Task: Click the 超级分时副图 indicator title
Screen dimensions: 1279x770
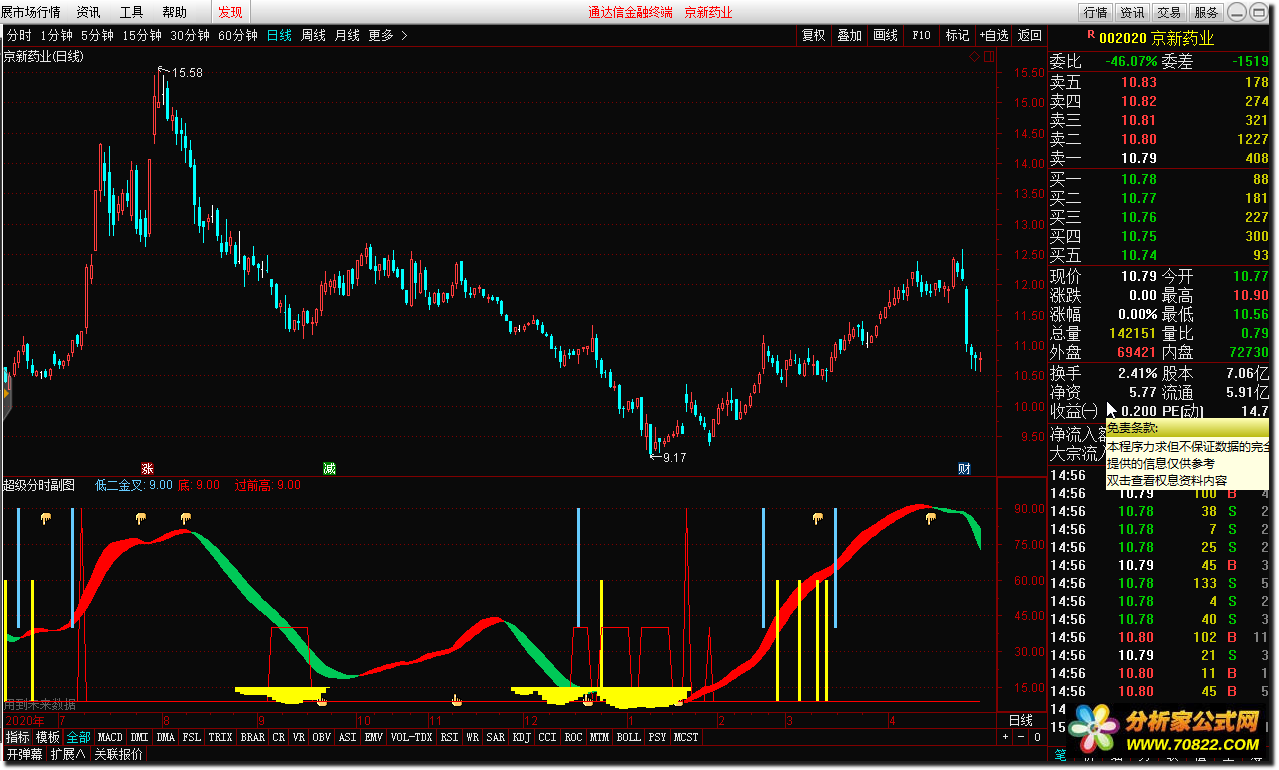Action: [39, 485]
